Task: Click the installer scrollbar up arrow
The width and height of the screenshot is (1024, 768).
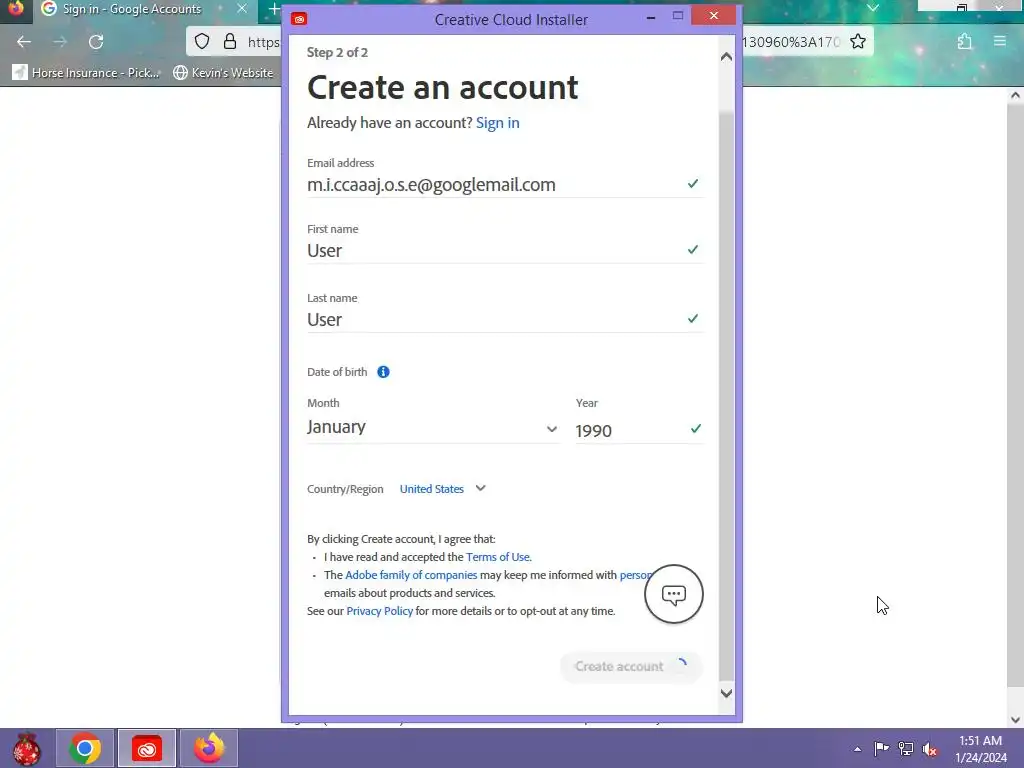Action: point(726,57)
